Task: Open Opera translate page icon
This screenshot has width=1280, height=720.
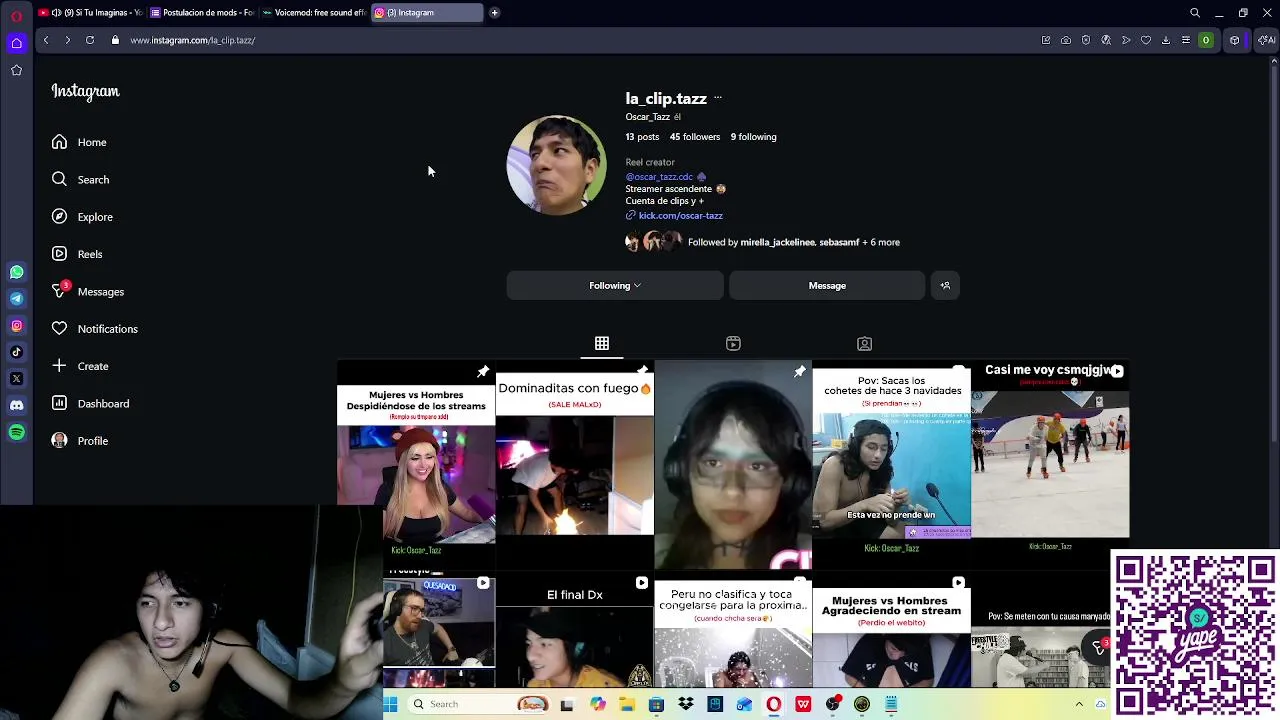Action: pyautogui.click(x=1106, y=40)
